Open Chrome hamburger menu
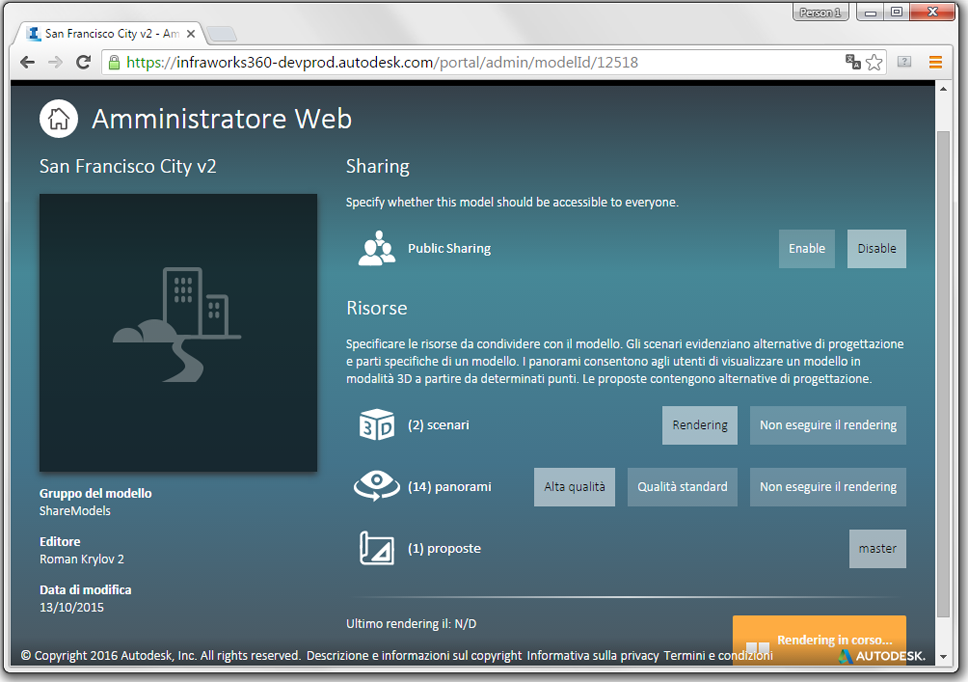The image size is (968, 682). 936,62
